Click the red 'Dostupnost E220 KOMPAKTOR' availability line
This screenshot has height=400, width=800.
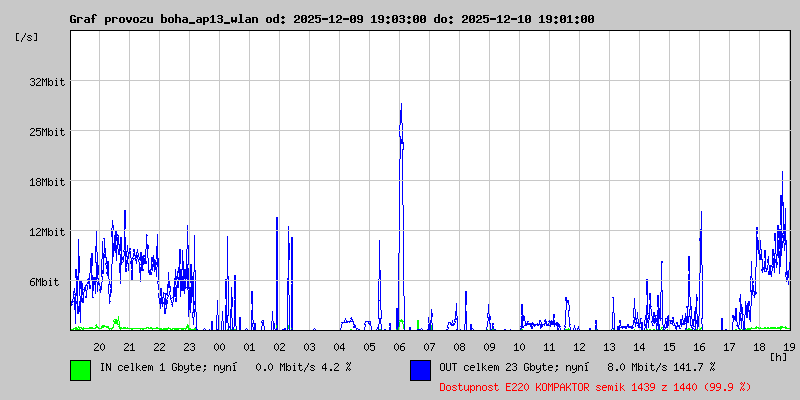[595, 388]
